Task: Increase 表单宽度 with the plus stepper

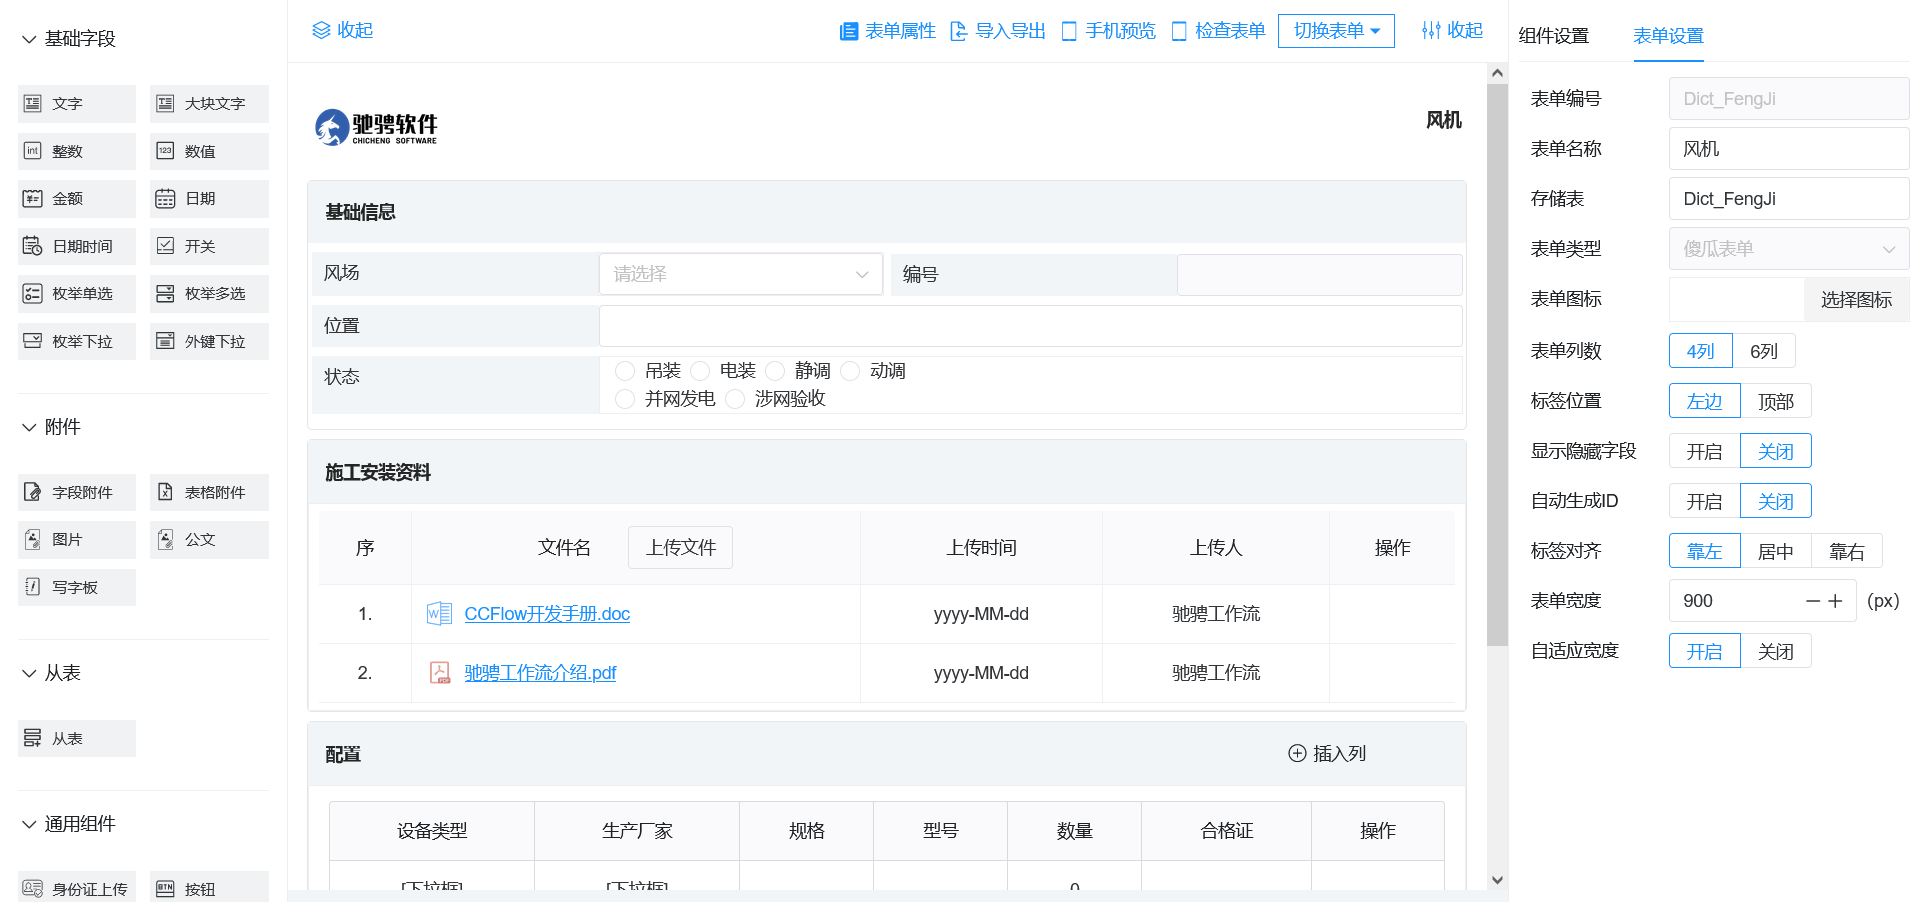Action: click(1835, 601)
